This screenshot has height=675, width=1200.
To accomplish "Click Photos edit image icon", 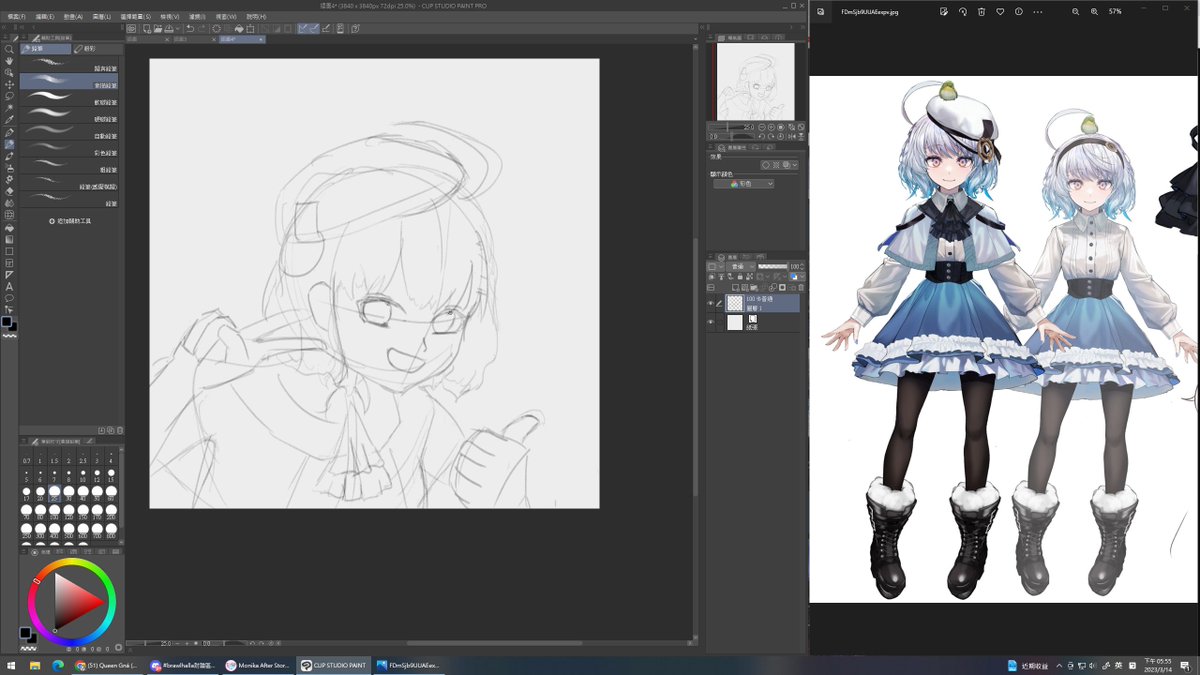I will [x=943, y=11].
